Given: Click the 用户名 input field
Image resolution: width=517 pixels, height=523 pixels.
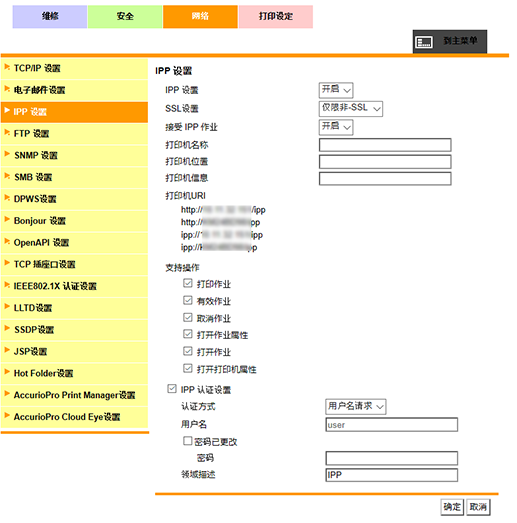Looking at the screenshot, I should [392, 425].
